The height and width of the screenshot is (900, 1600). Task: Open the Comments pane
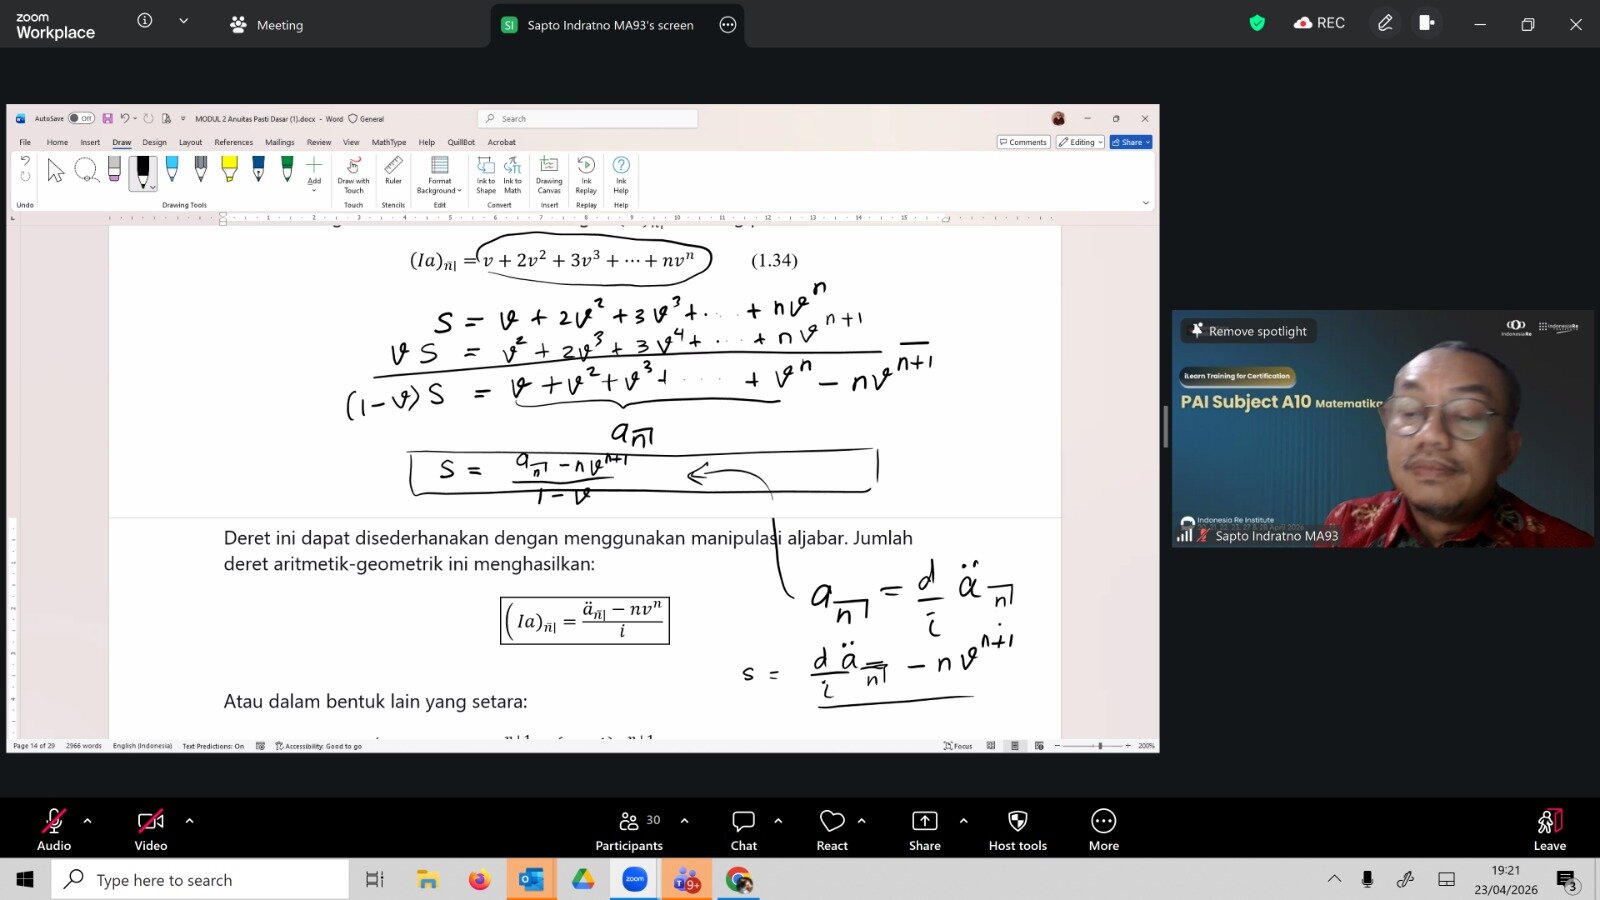pyautogui.click(x=1023, y=142)
